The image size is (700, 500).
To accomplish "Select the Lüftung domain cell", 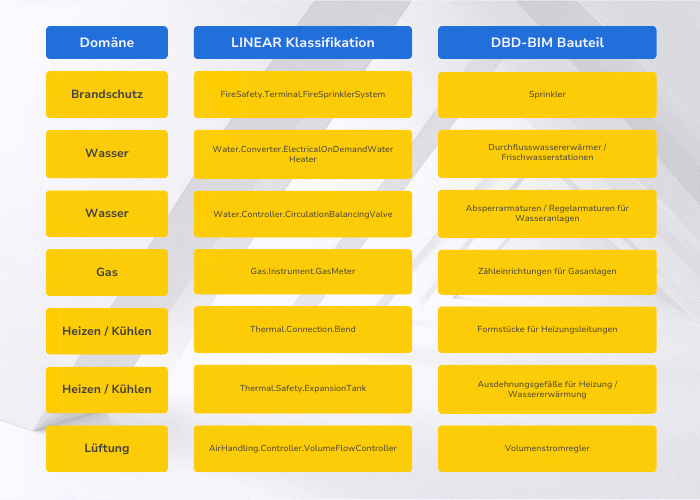I will click(107, 448).
